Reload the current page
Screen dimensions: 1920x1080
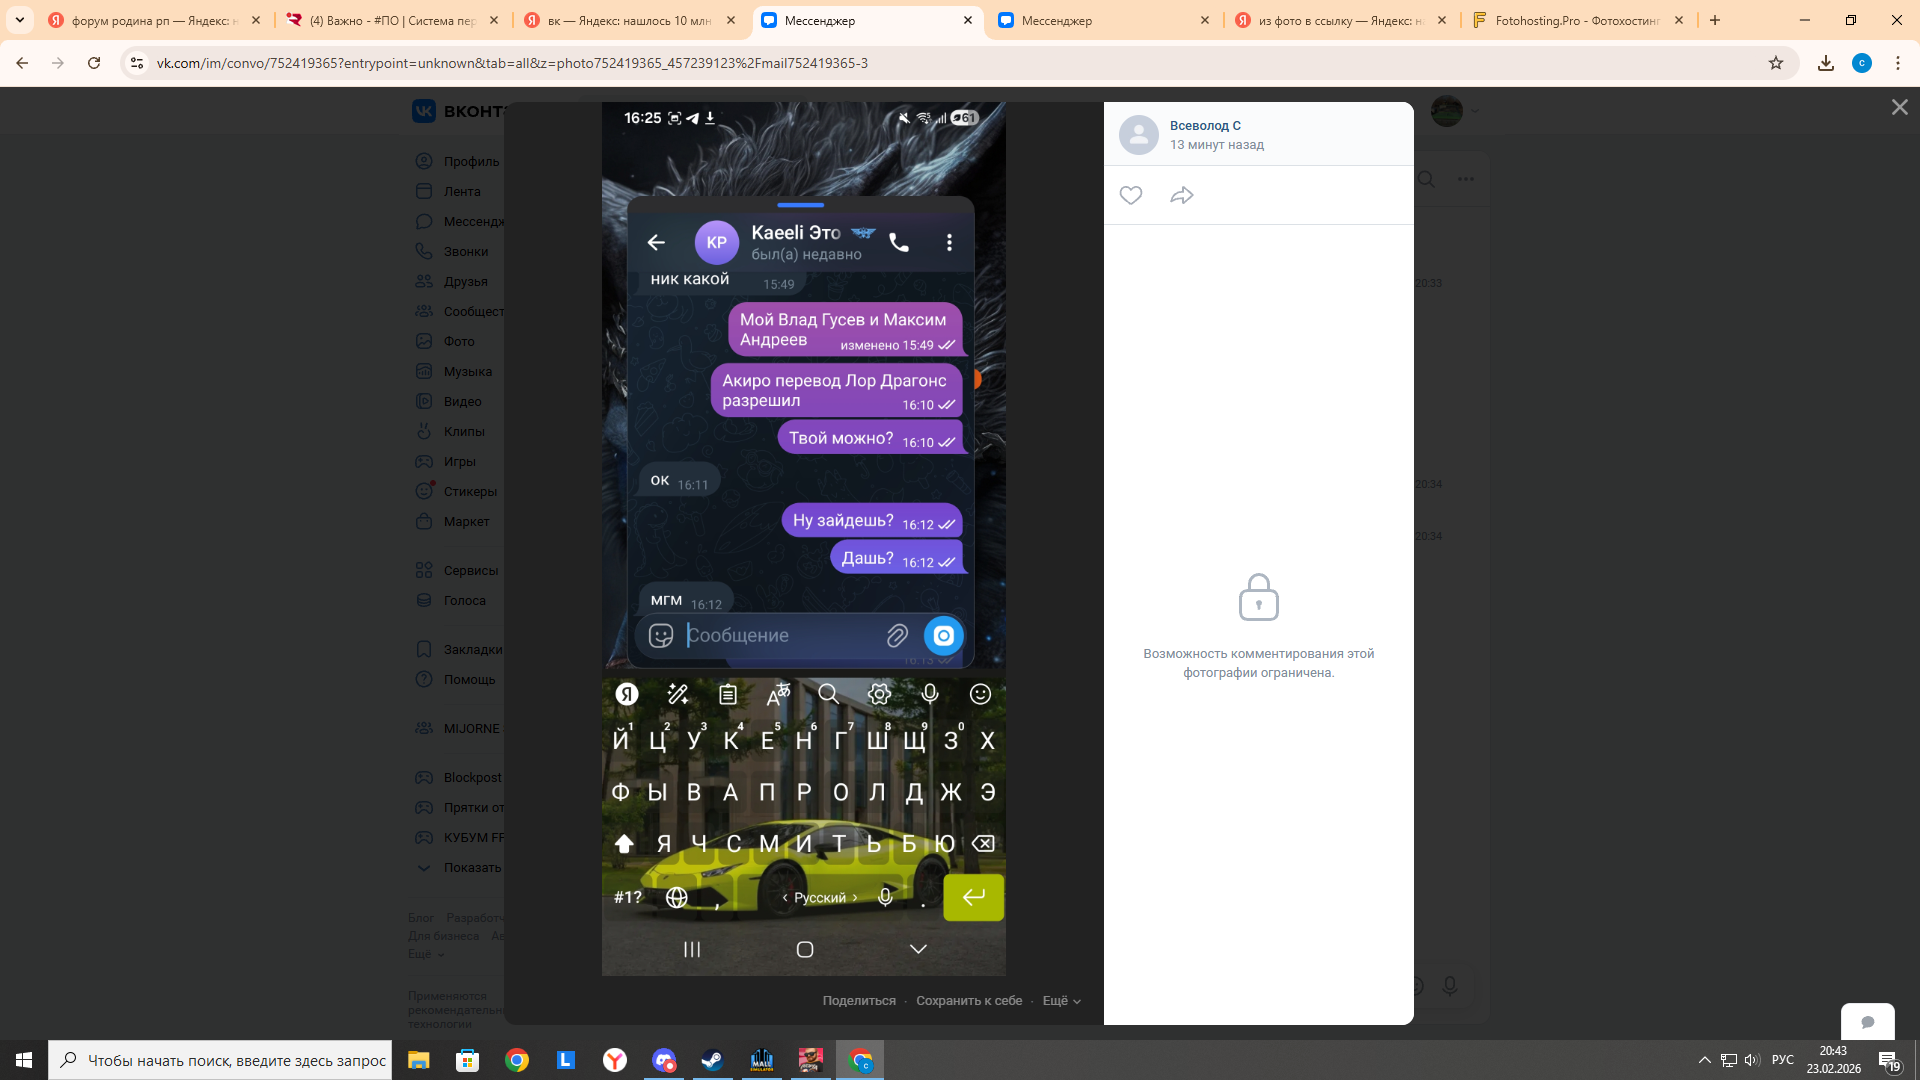pyautogui.click(x=94, y=63)
